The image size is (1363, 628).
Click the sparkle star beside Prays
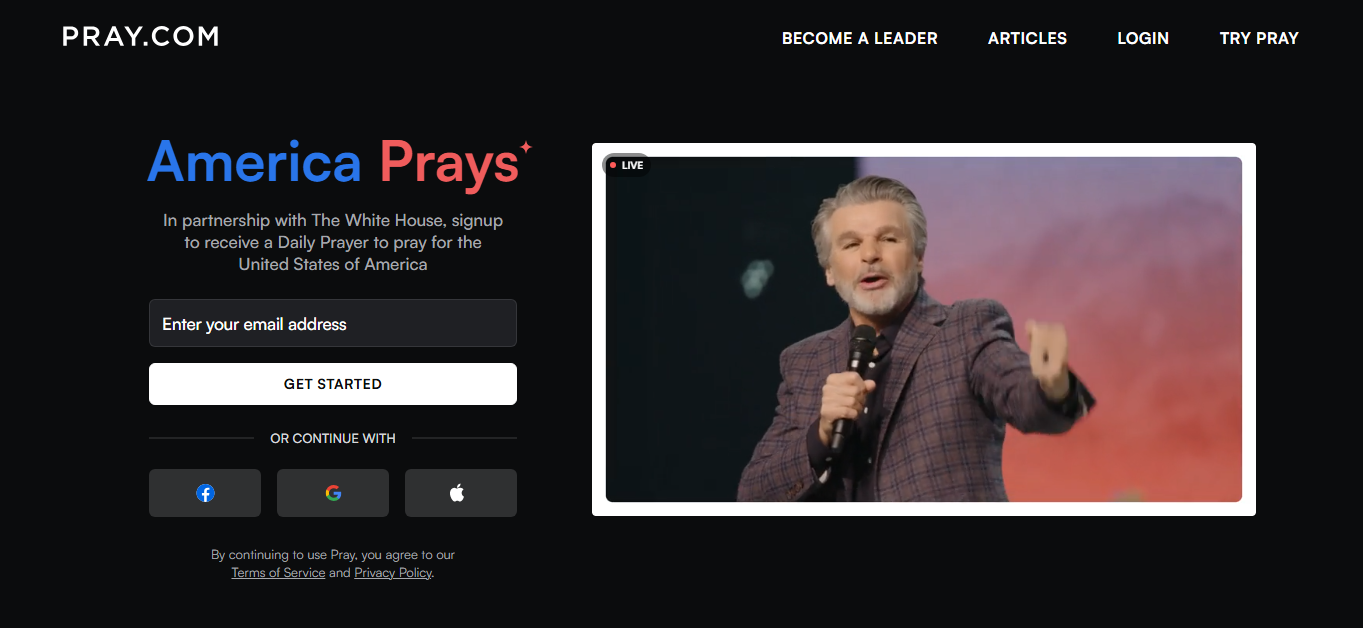click(525, 148)
